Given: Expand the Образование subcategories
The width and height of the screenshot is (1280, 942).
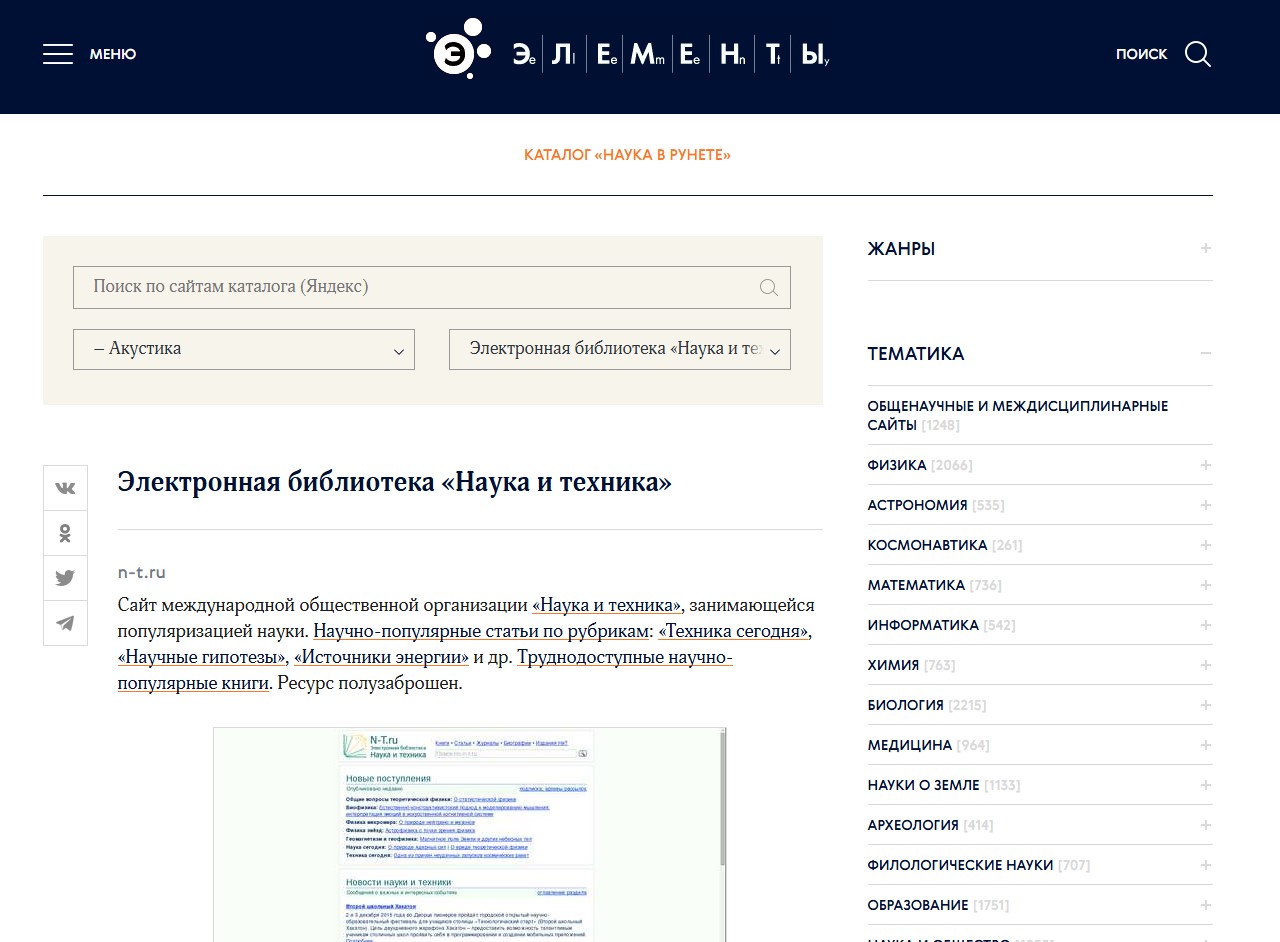Looking at the screenshot, I should point(1206,905).
